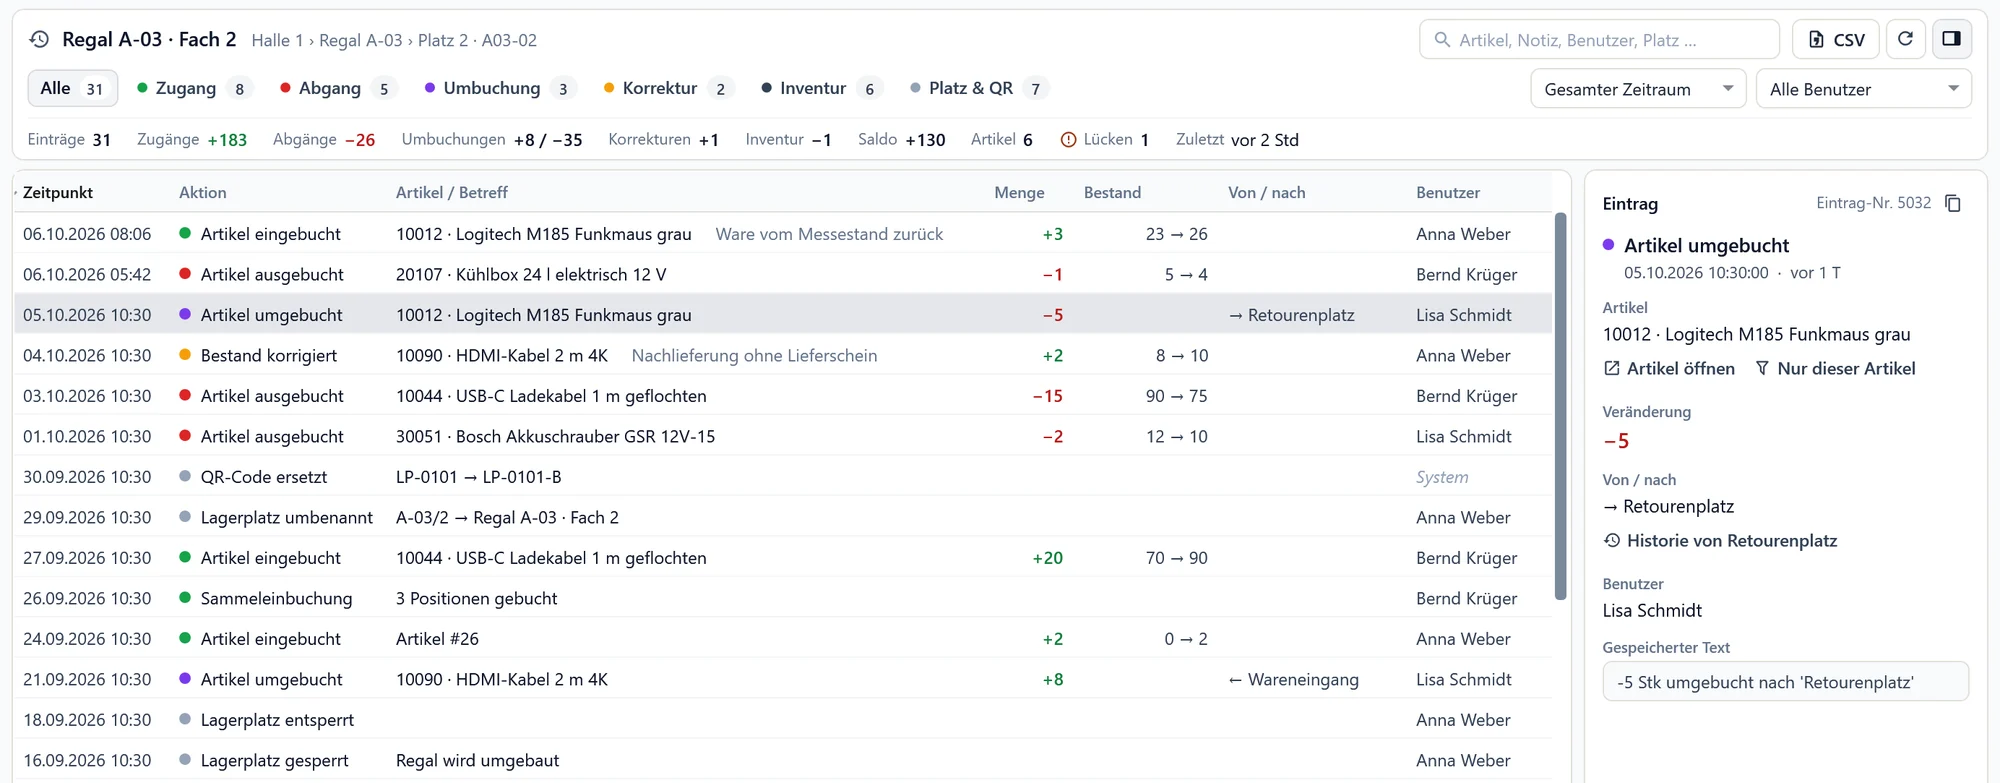Select the Artikel #26 entry
Image resolution: width=2000 pixels, height=783 pixels.
point(783,639)
